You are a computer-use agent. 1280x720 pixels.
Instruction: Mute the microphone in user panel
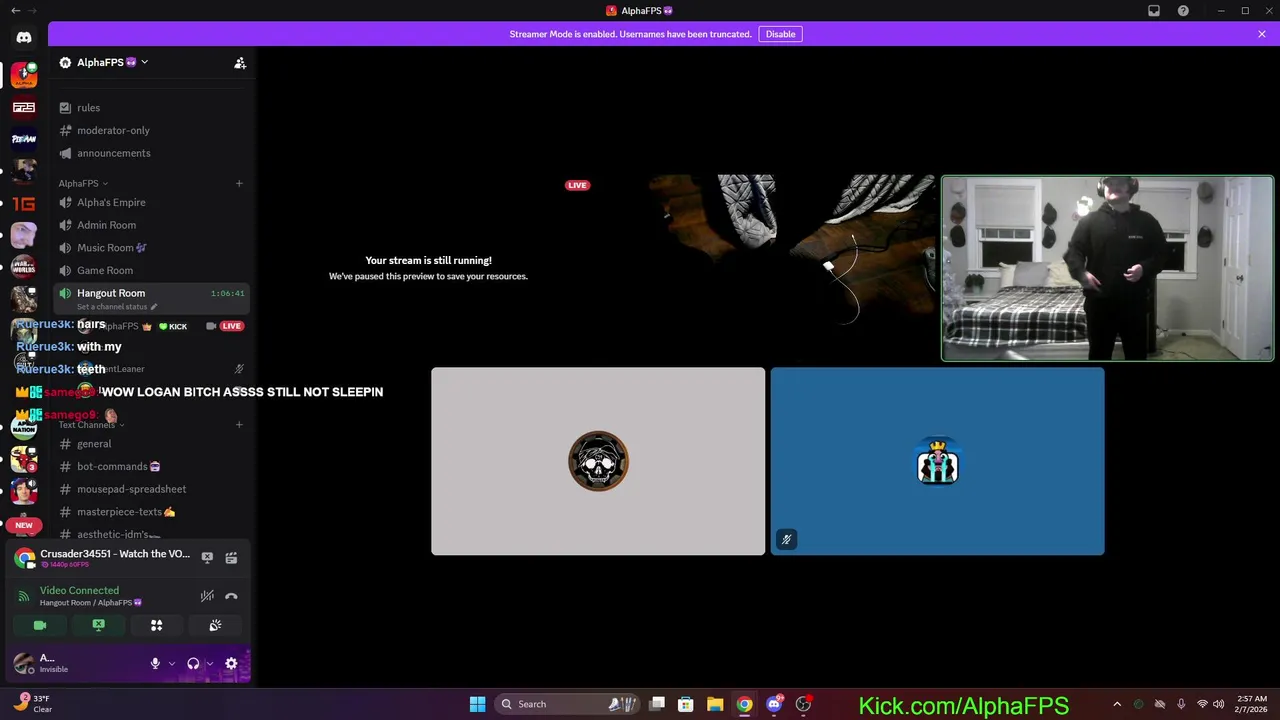coord(155,664)
